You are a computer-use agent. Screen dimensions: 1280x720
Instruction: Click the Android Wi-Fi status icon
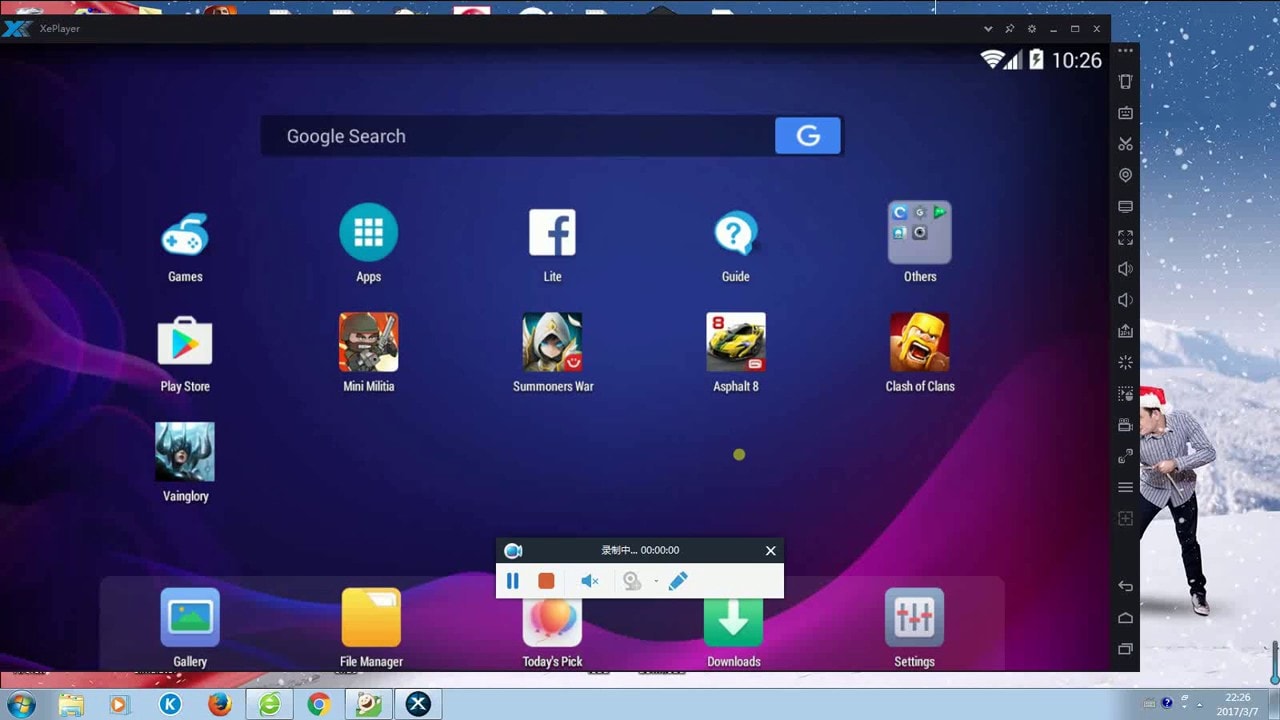992,60
